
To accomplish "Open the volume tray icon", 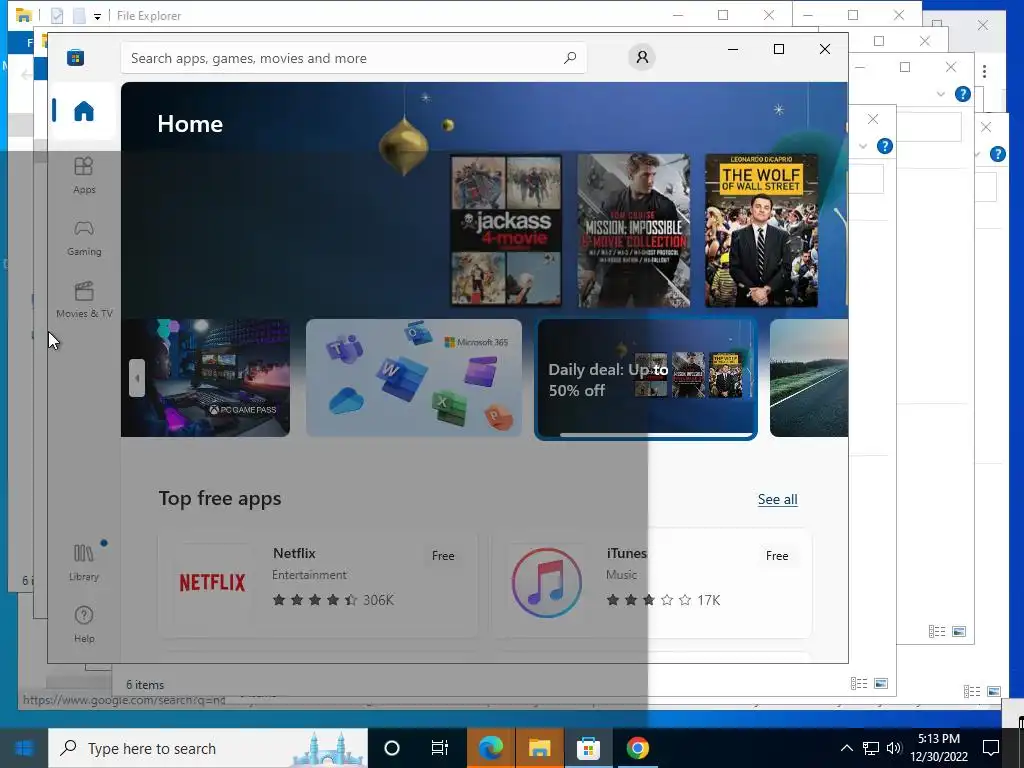I will [x=894, y=748].
